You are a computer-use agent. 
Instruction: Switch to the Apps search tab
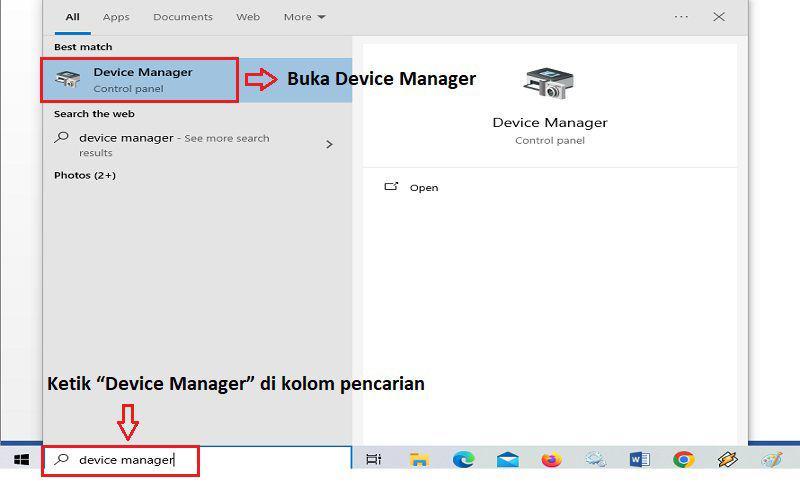(x=116, y=17)
